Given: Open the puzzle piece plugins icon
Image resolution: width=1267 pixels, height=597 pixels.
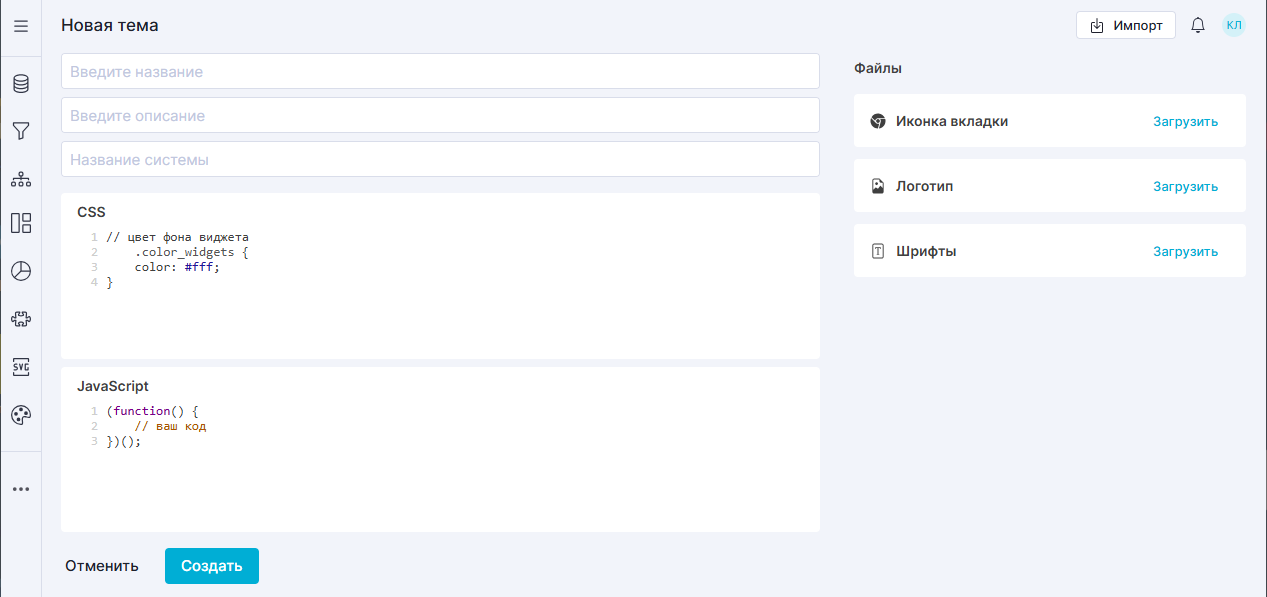Looking at the screenshot, I should point(21,319).
